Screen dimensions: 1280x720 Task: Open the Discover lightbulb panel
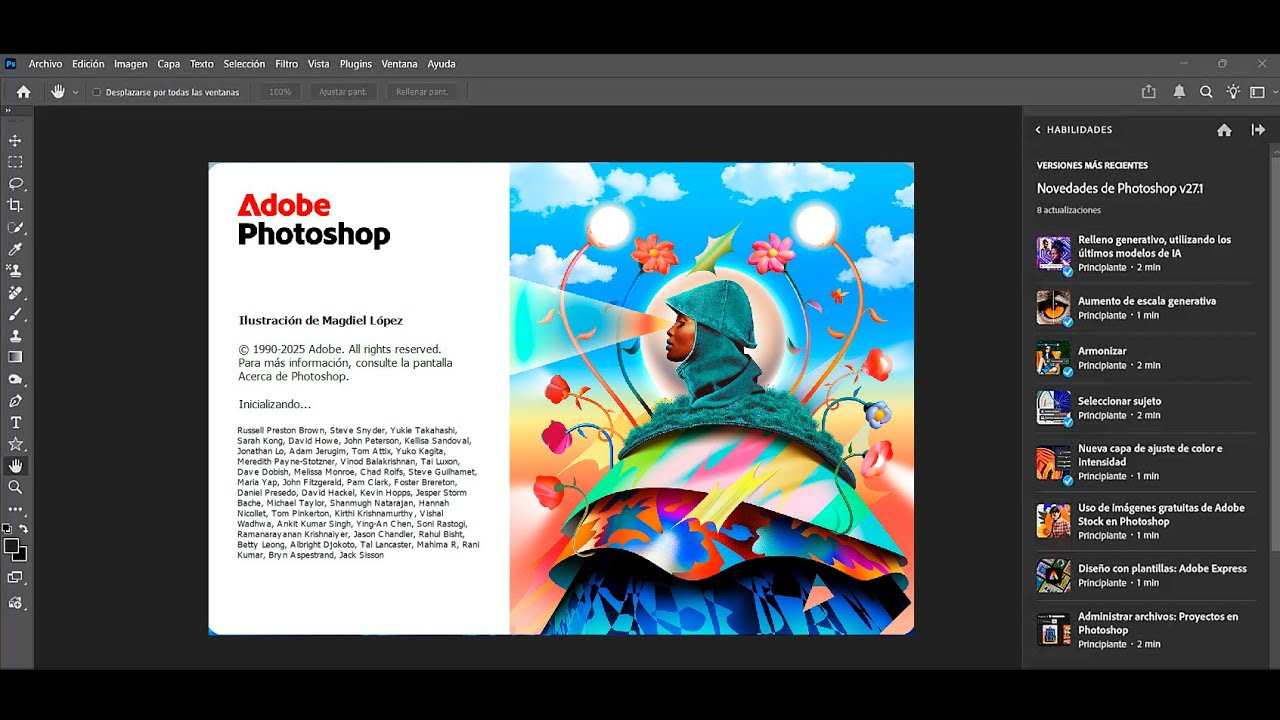pyautogui.click(x=1233, y=92)
